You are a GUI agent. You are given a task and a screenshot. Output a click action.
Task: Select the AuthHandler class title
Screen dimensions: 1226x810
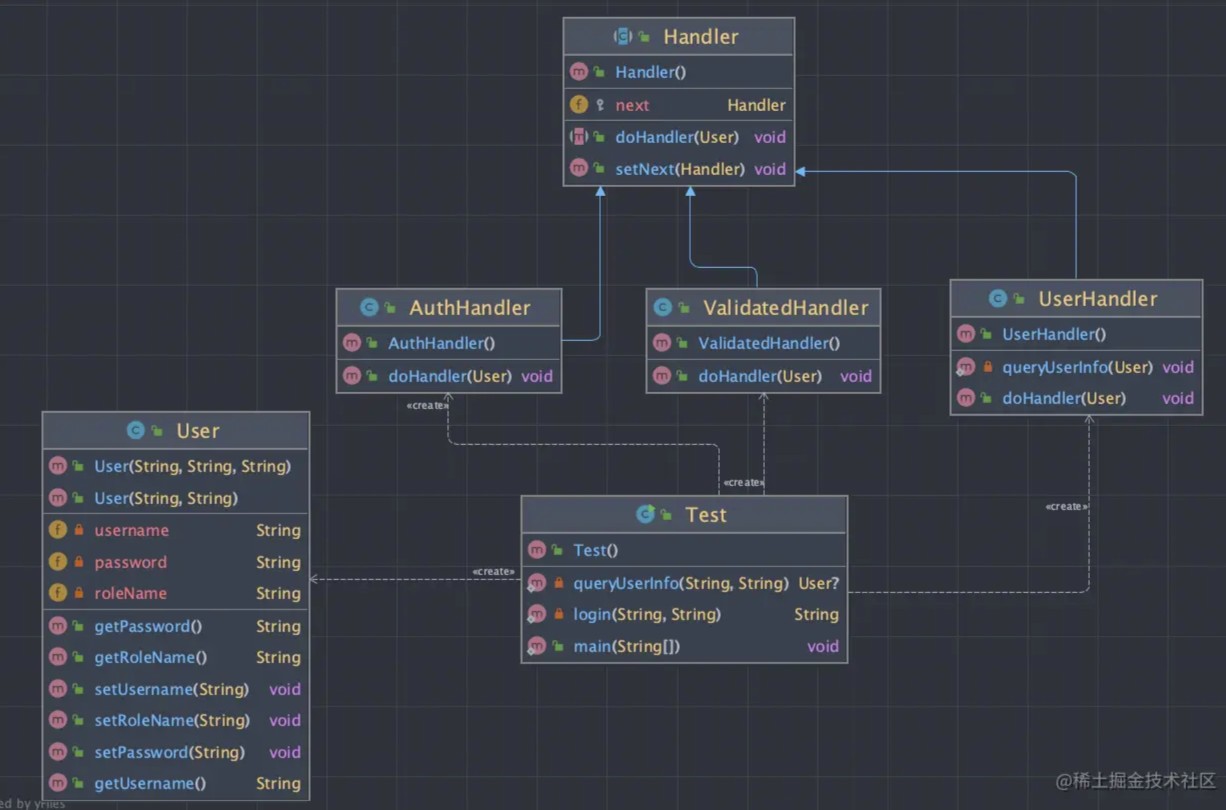(x=470, y=308)
